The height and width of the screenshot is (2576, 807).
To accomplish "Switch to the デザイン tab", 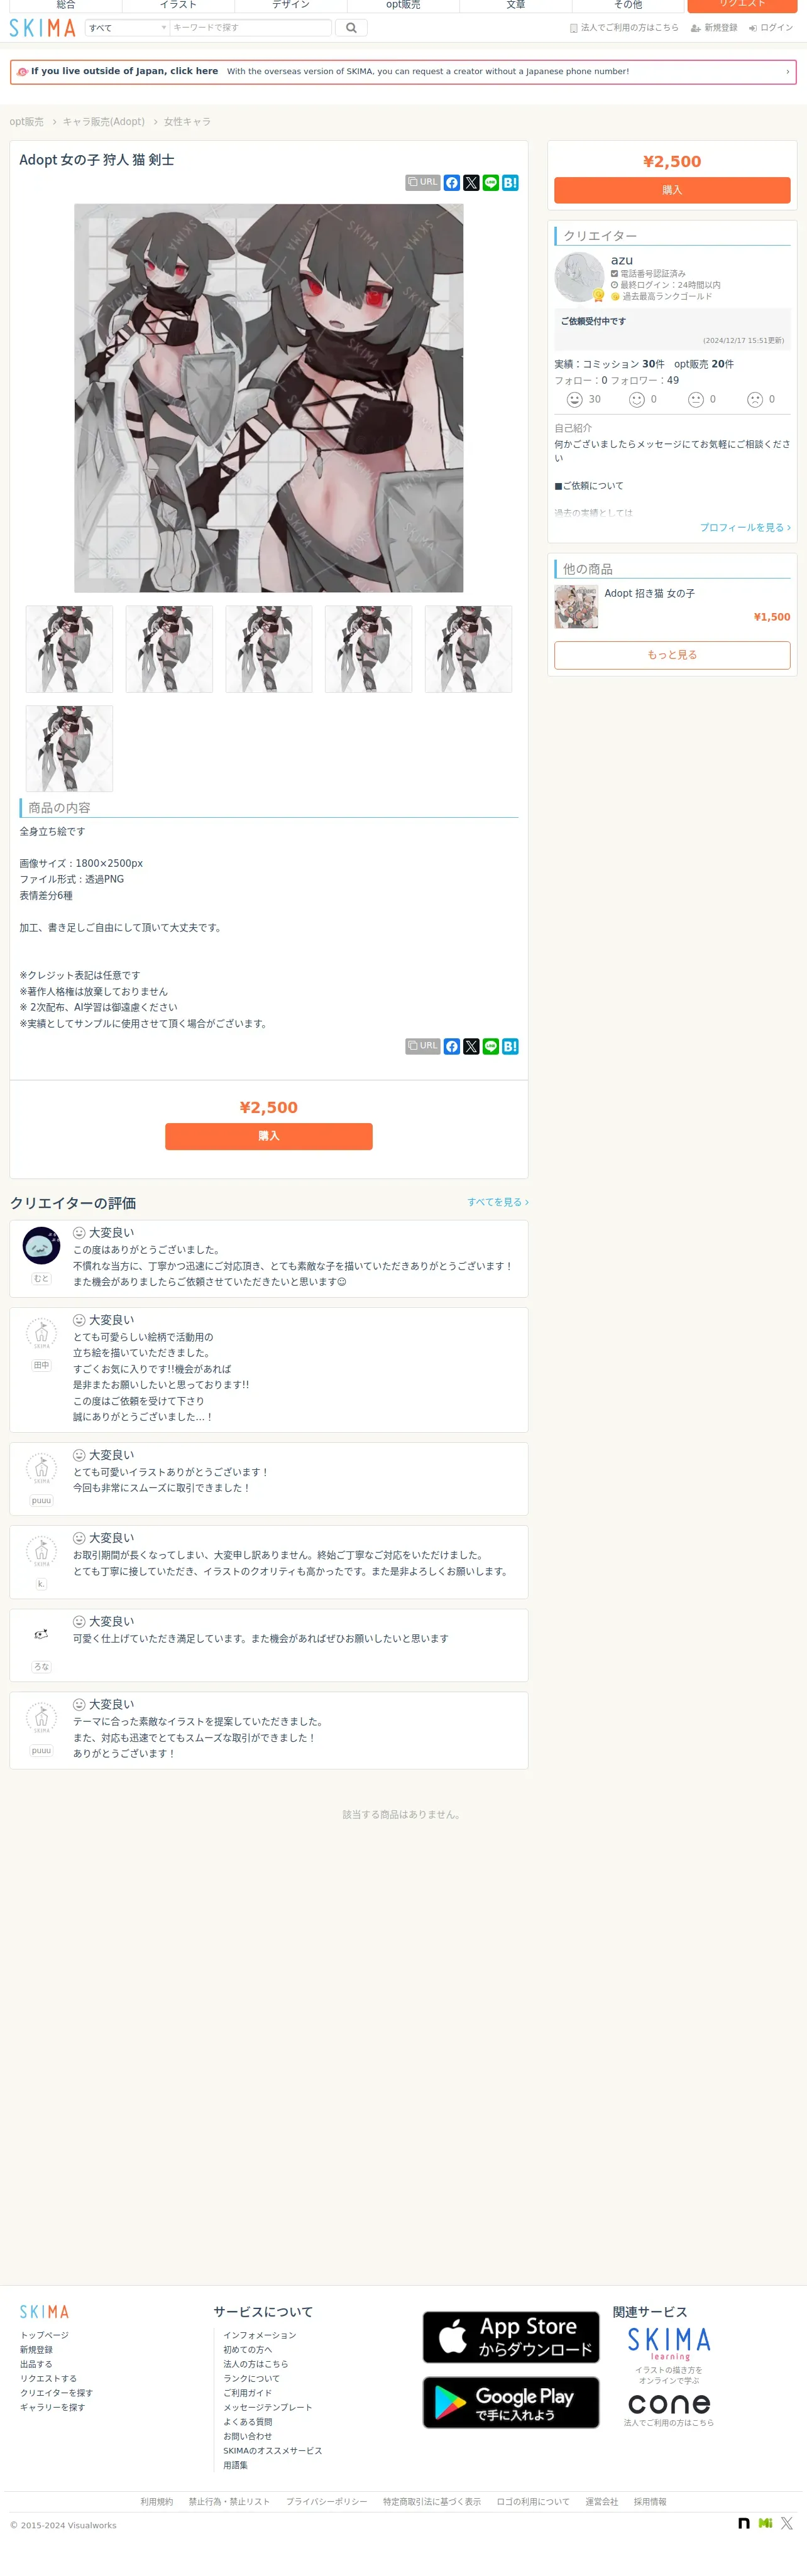I will tap(291, 5).
